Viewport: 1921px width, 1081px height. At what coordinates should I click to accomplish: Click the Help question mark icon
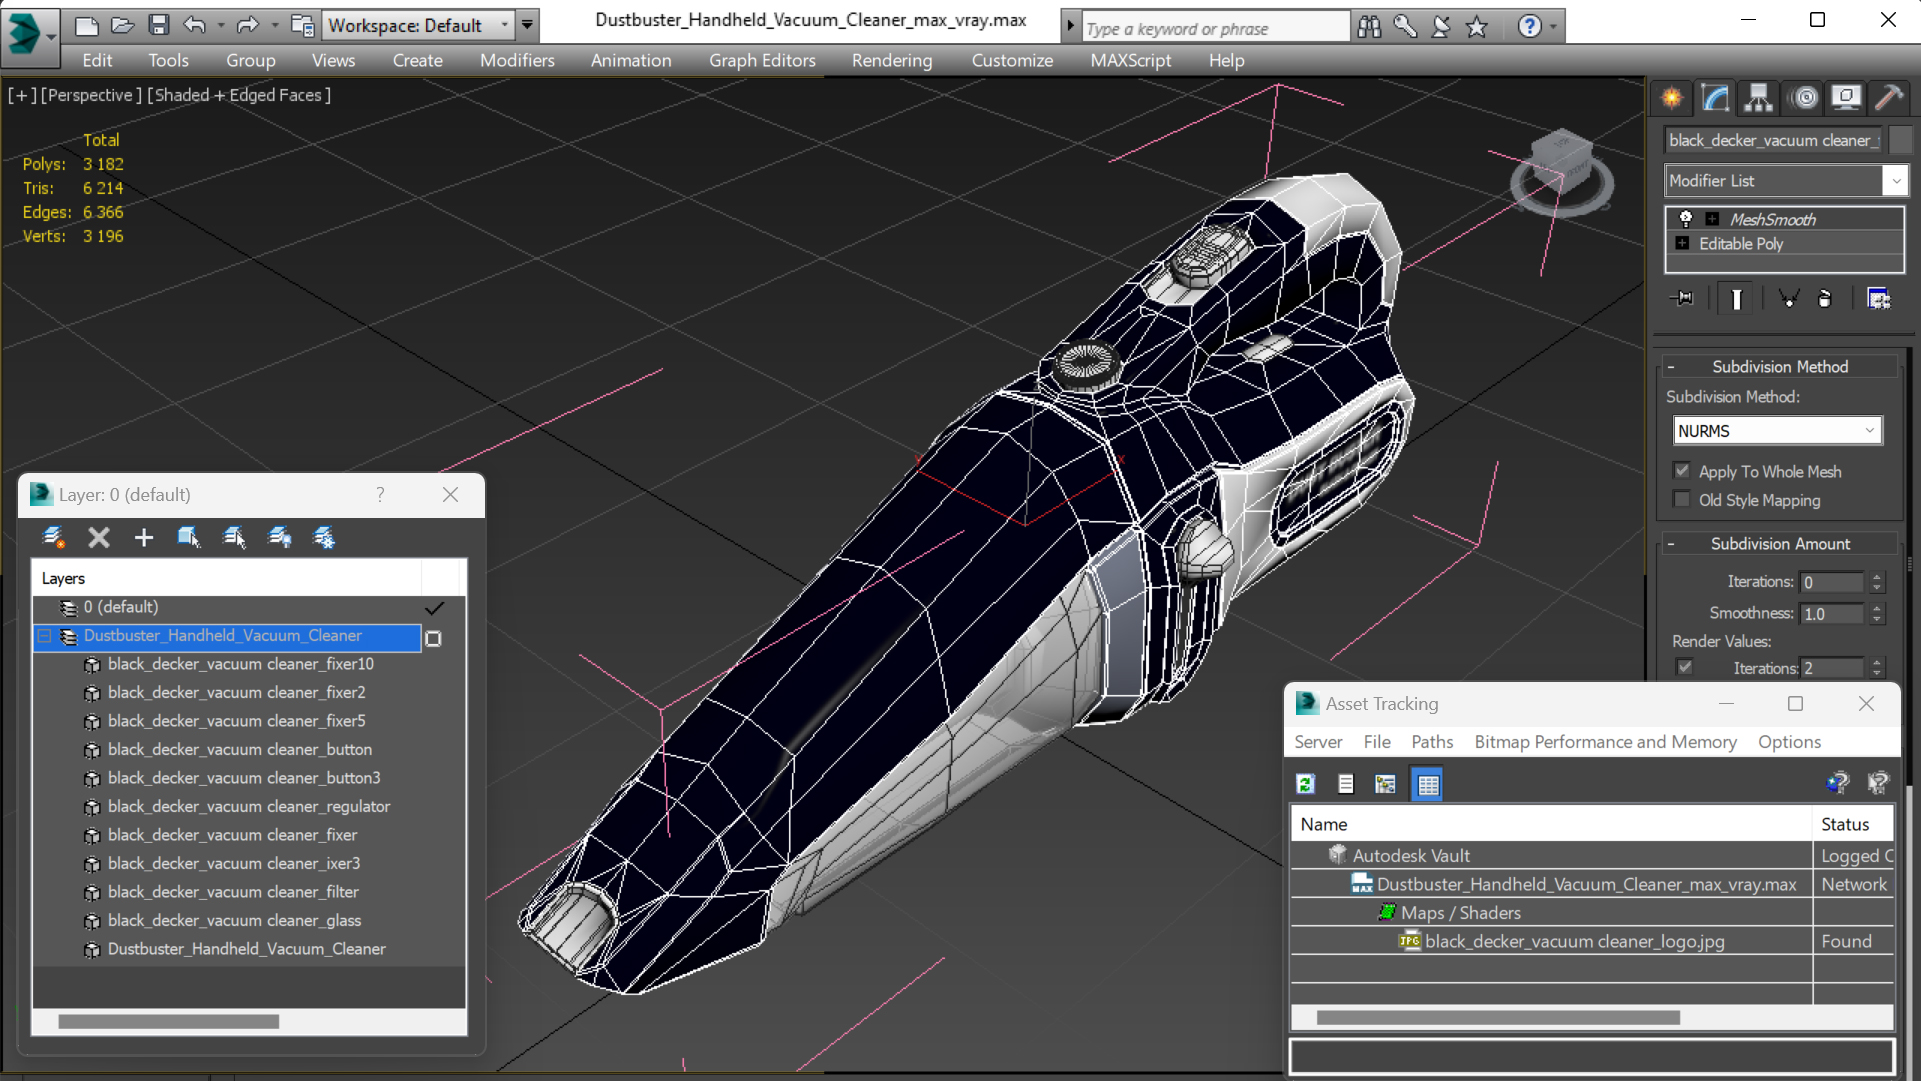(1529, 27)
